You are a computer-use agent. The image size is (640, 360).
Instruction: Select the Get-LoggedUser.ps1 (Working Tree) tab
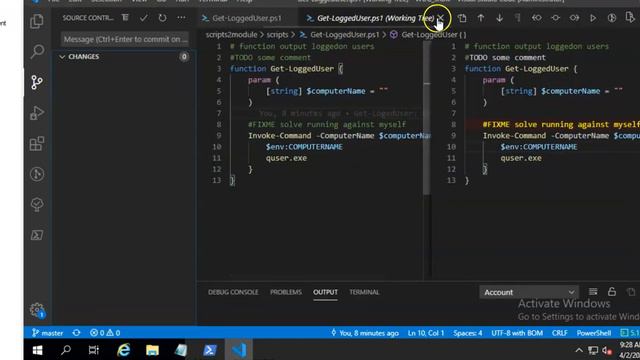371,18
